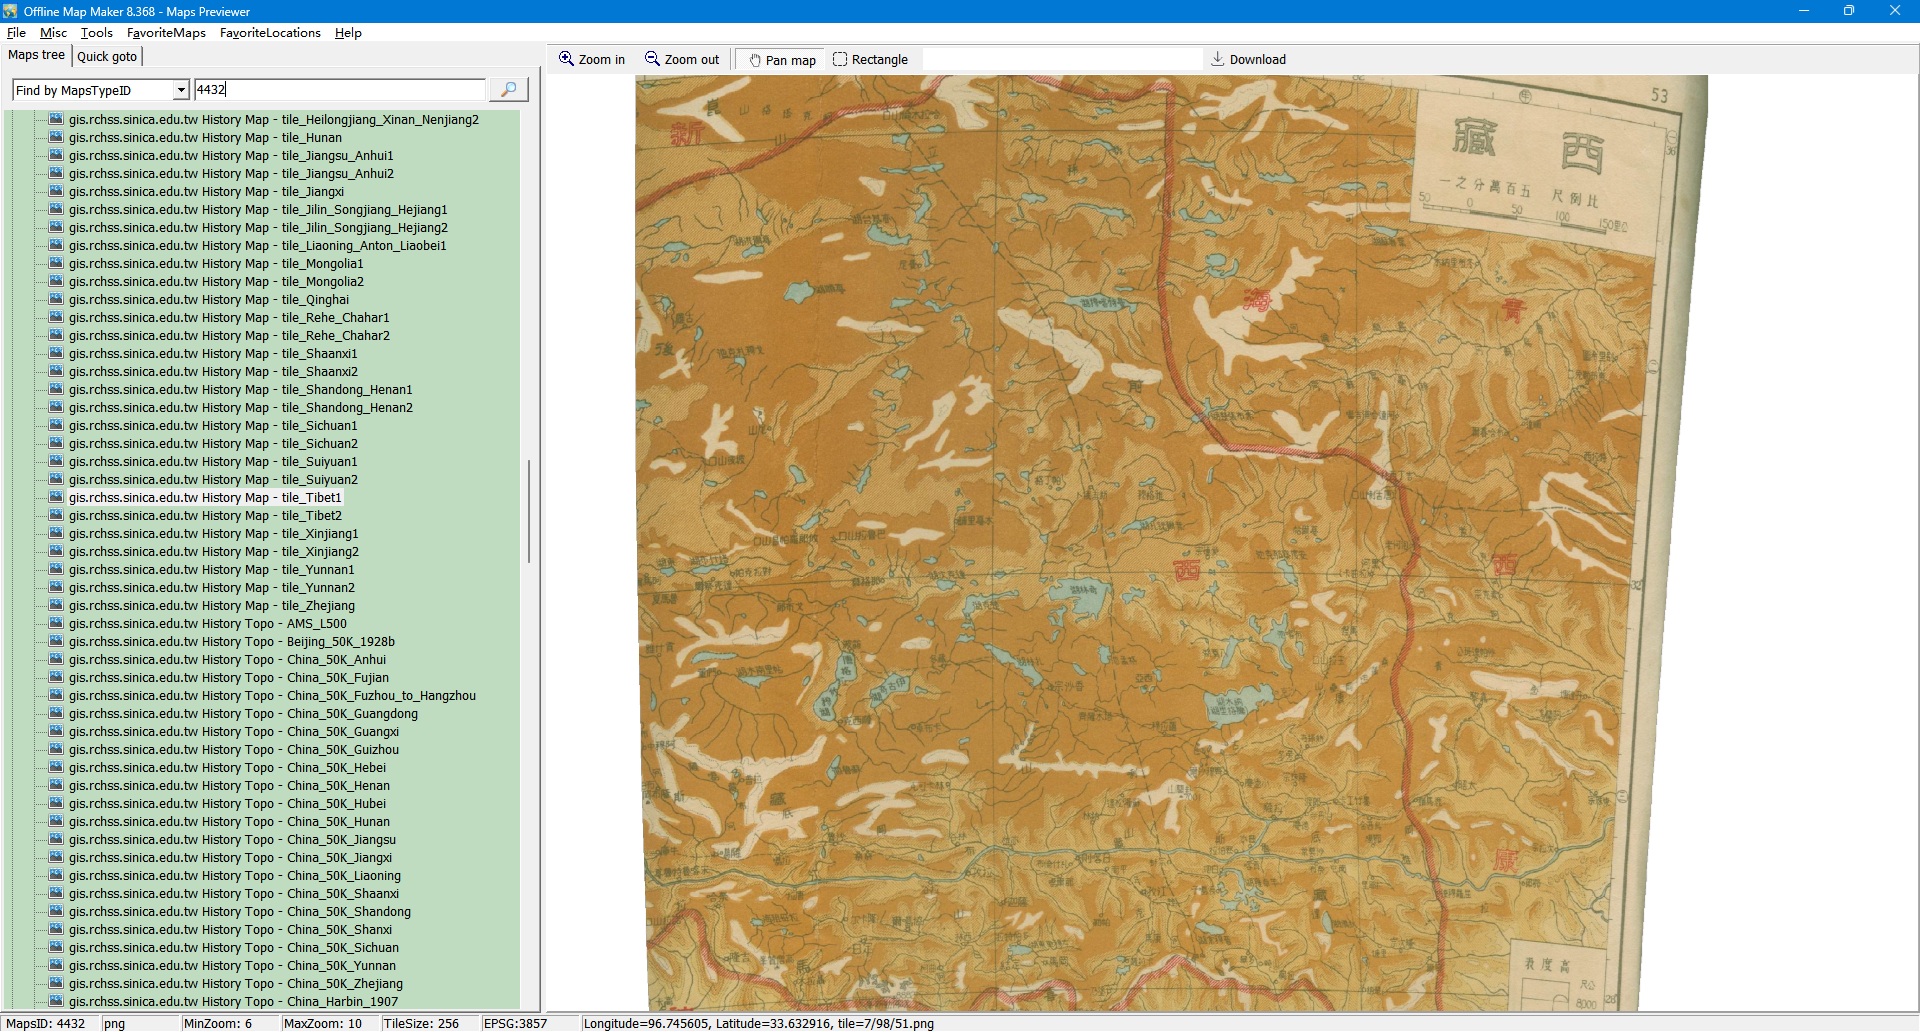Click the Zoom out tool
Viewport: 1920px width, 1032px height.
coord(682,60)
